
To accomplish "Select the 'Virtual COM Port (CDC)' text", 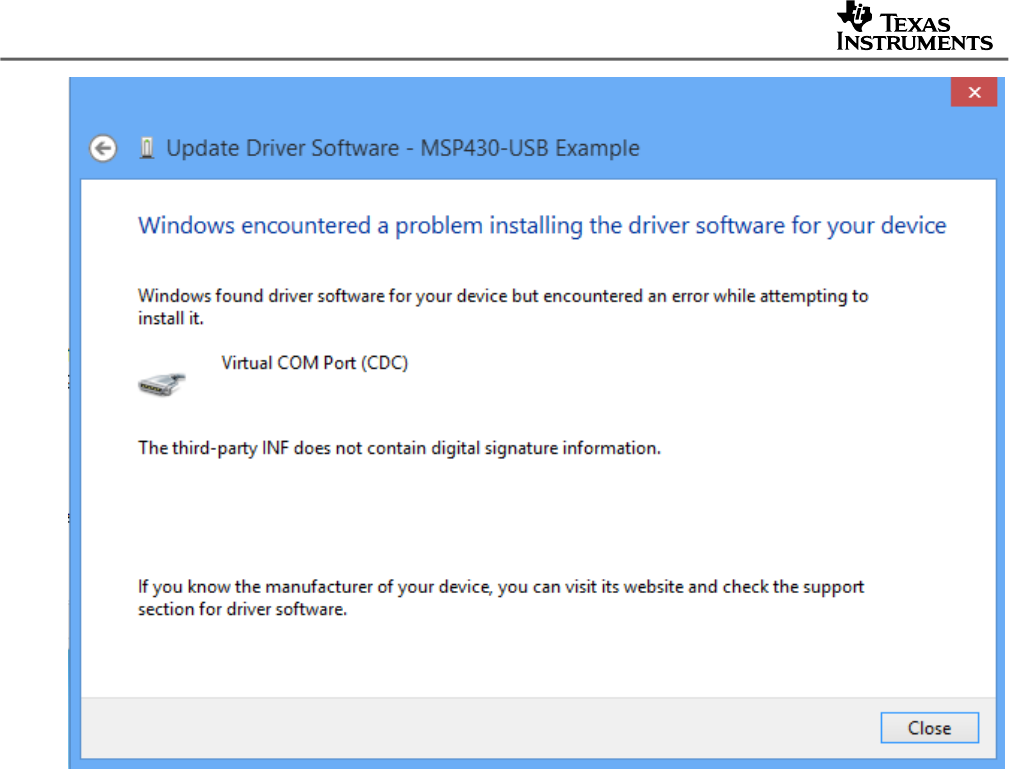I will tap(315, 363).
